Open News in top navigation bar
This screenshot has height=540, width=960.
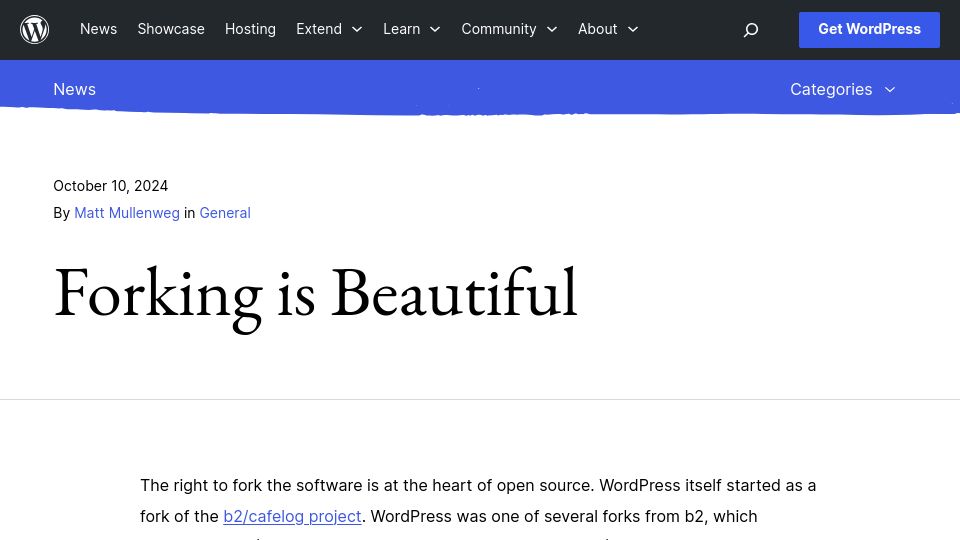98,29
